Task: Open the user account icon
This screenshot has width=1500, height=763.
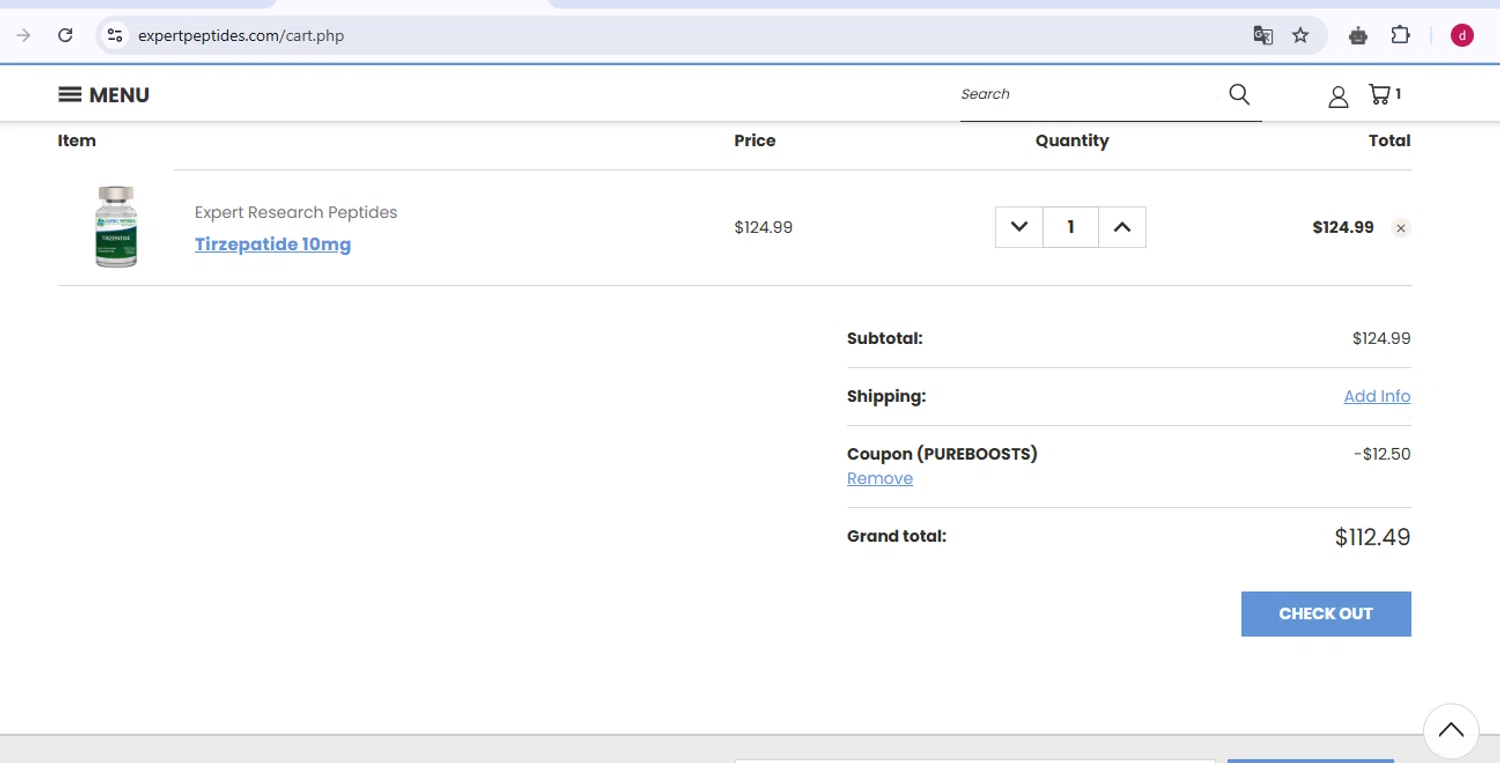Action: click(1338, 96)
